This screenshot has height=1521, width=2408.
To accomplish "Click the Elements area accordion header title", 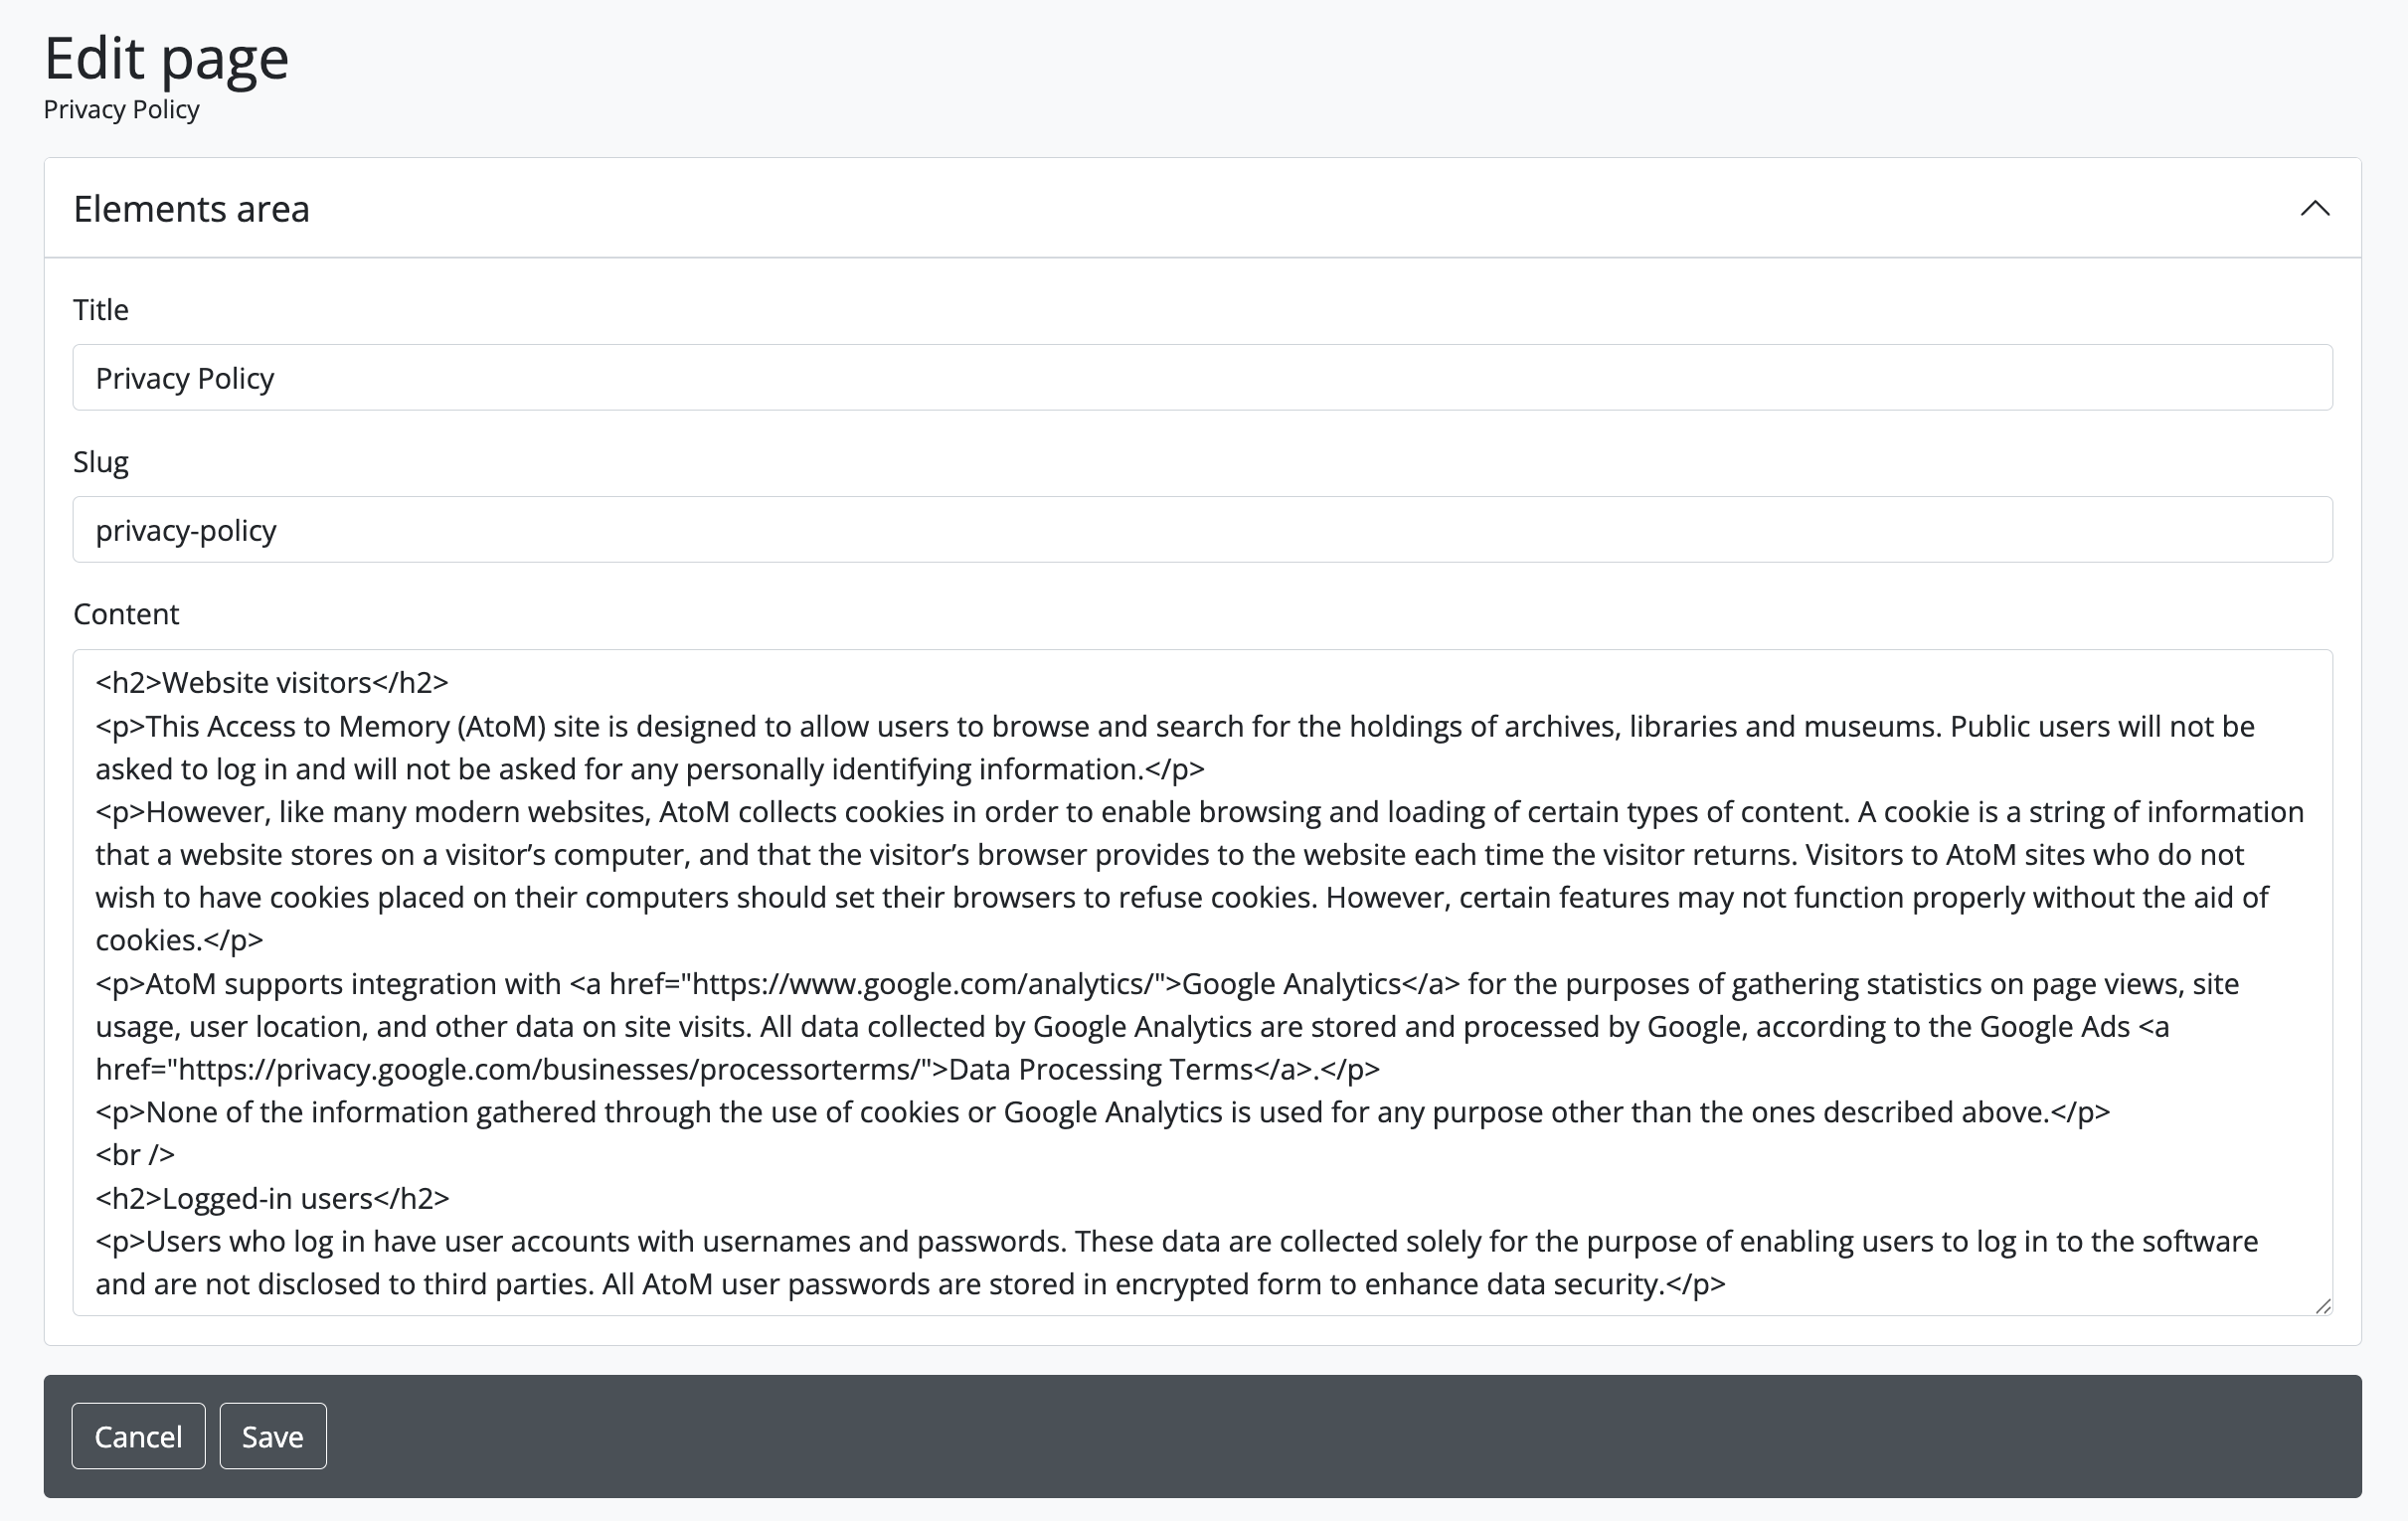I will click(191, 209).
